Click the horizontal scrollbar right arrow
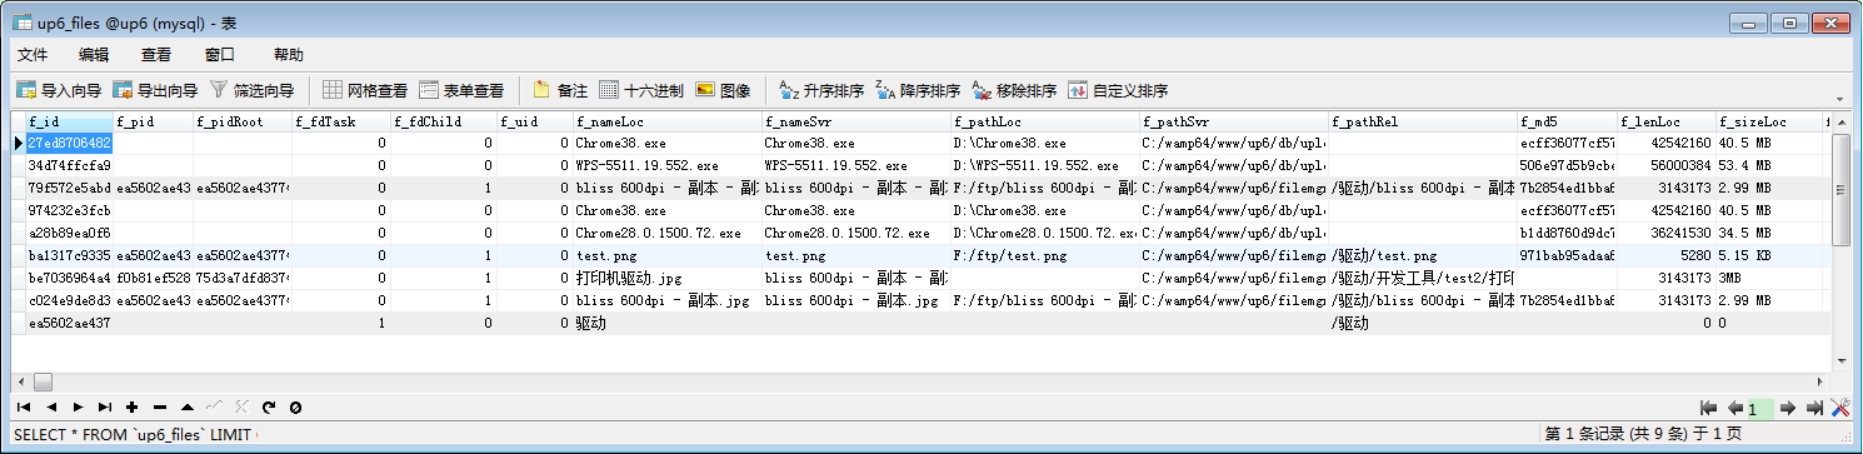 pyautogui.click(x=1819, y=381)
